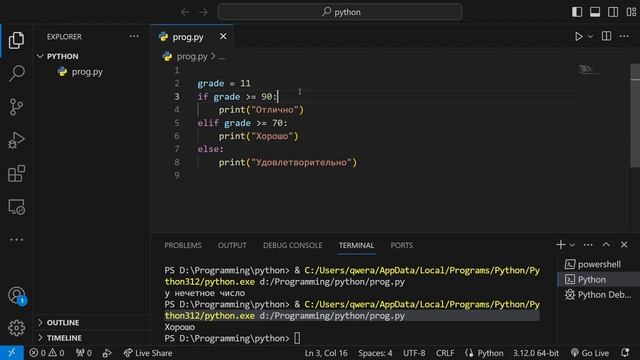Click the forwarded ports indicator in status bar
Screen dimensions: 640x360
click(84, 353)
